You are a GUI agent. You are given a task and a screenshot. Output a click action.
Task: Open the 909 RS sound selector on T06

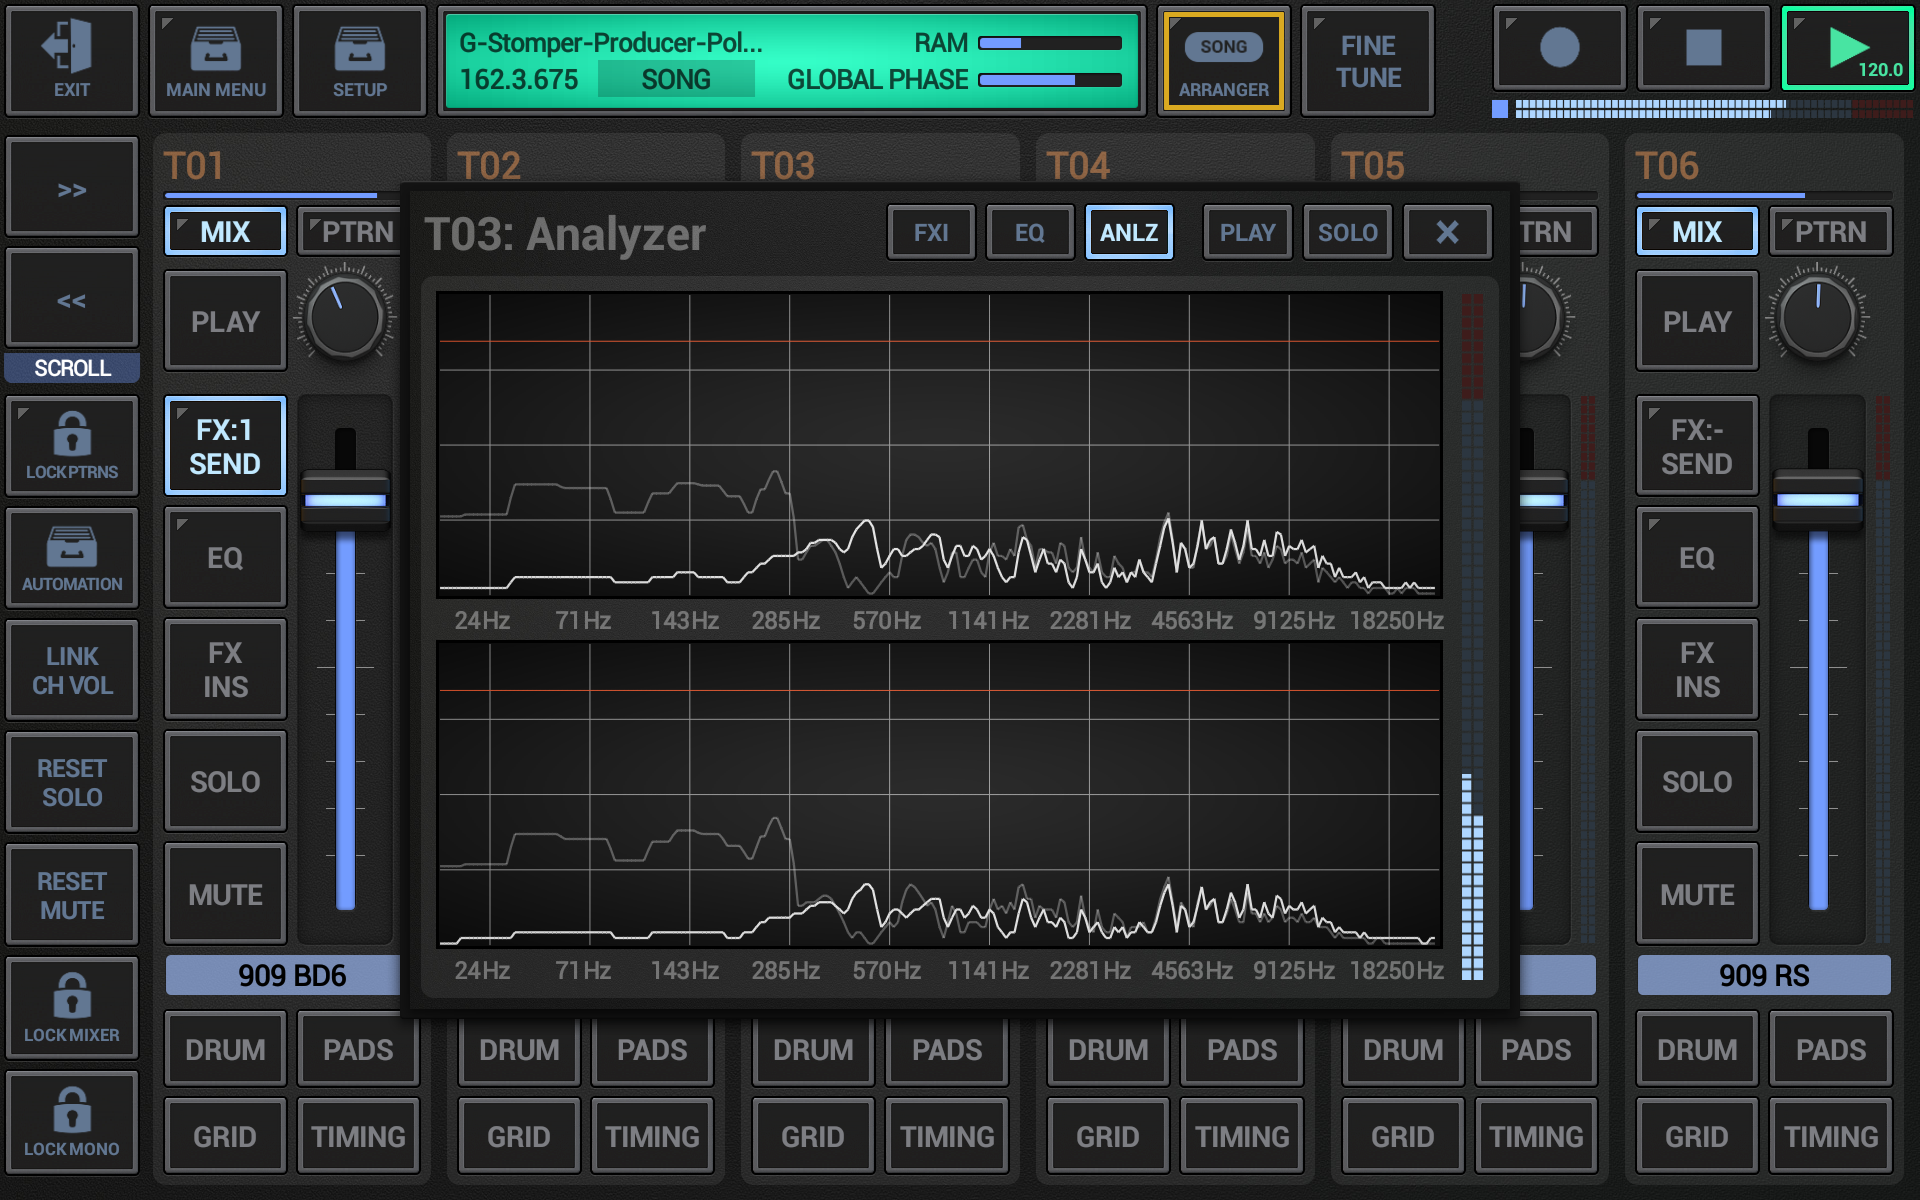[1764, 975]
